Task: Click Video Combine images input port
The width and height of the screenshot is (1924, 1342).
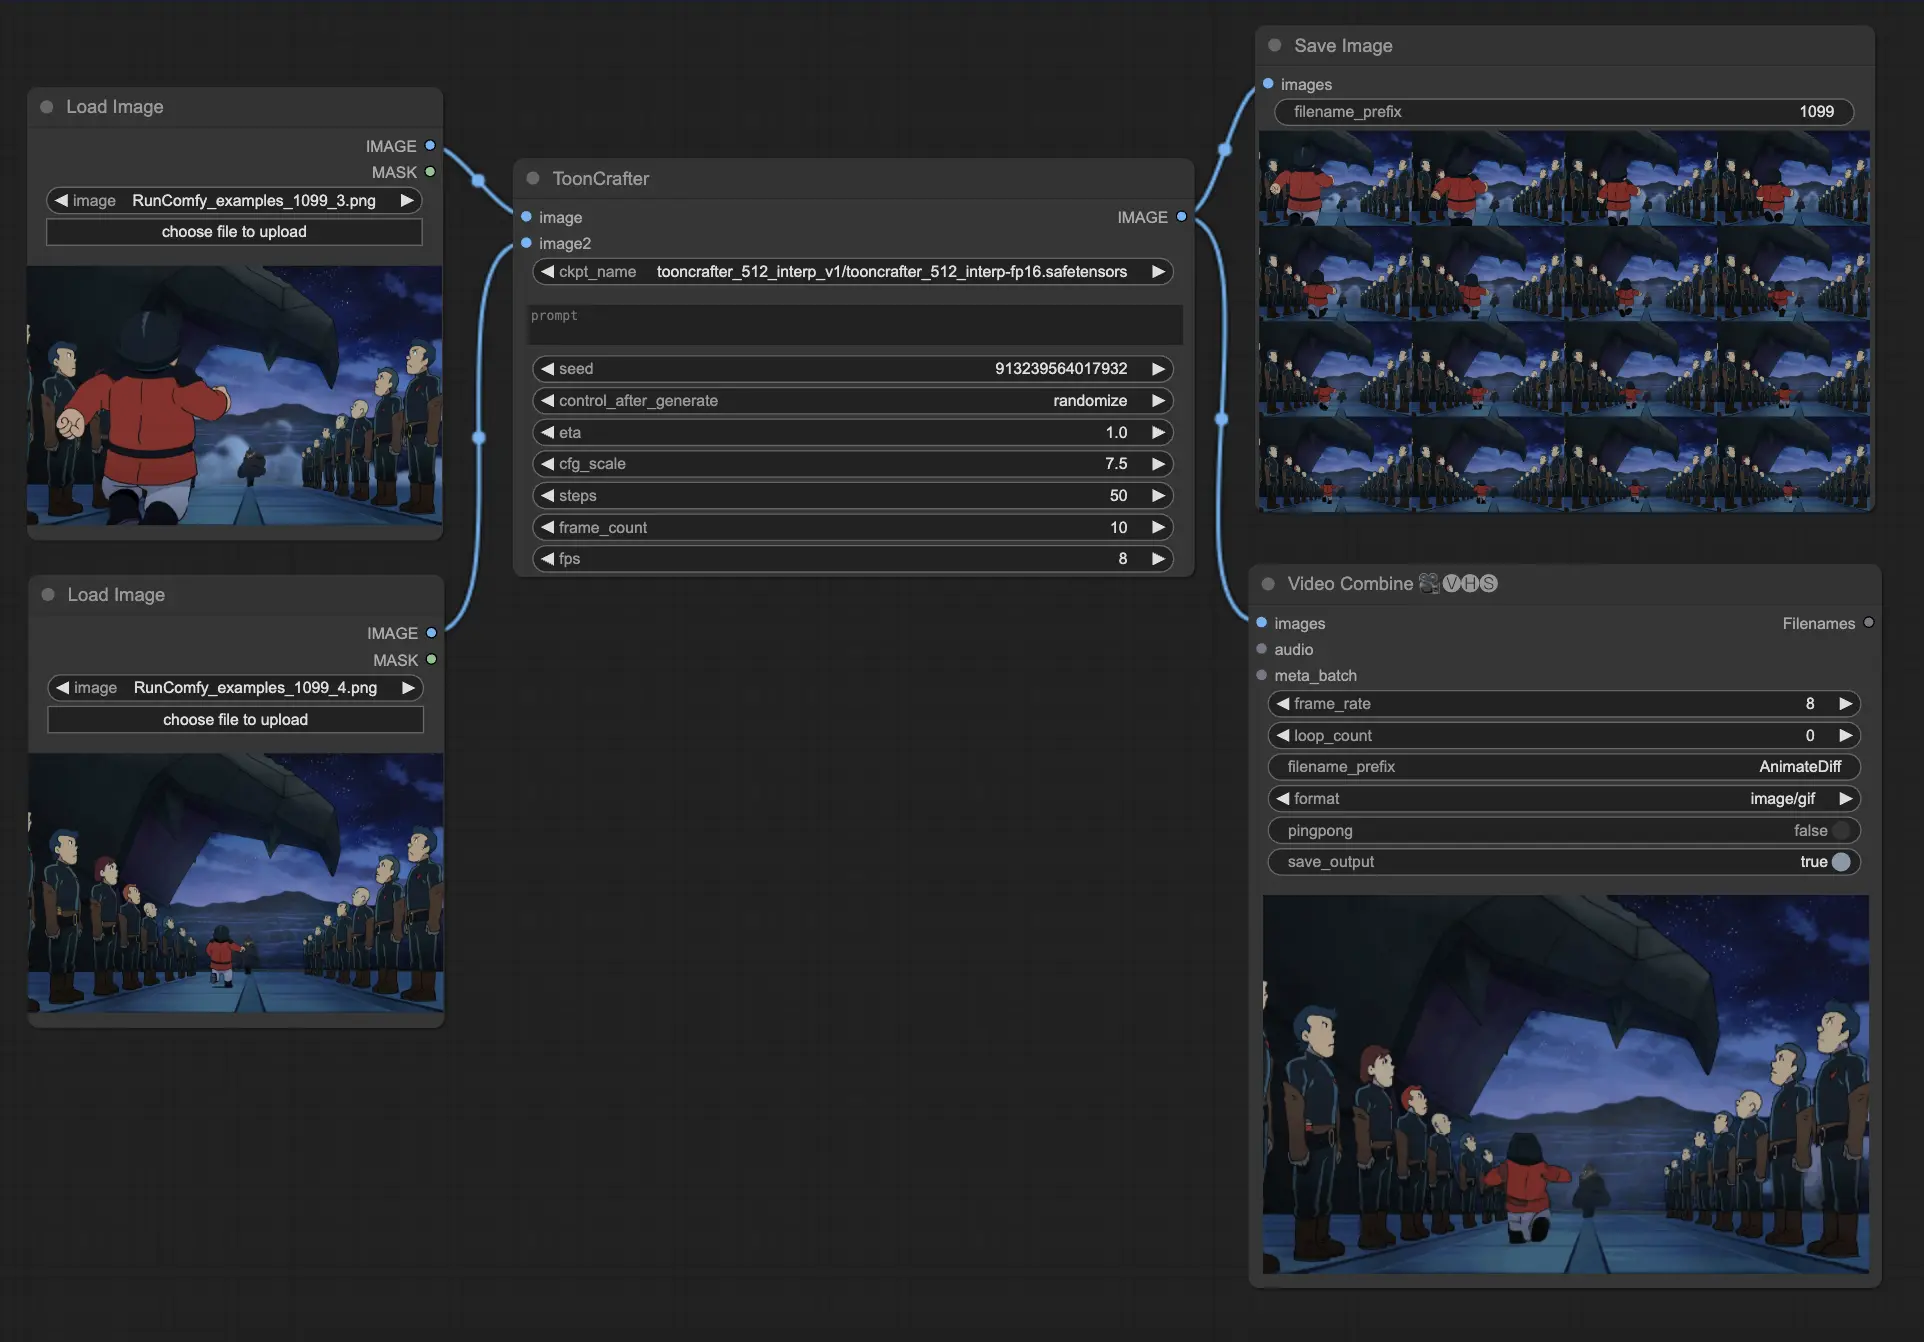Action: [x=1262, y=623]
